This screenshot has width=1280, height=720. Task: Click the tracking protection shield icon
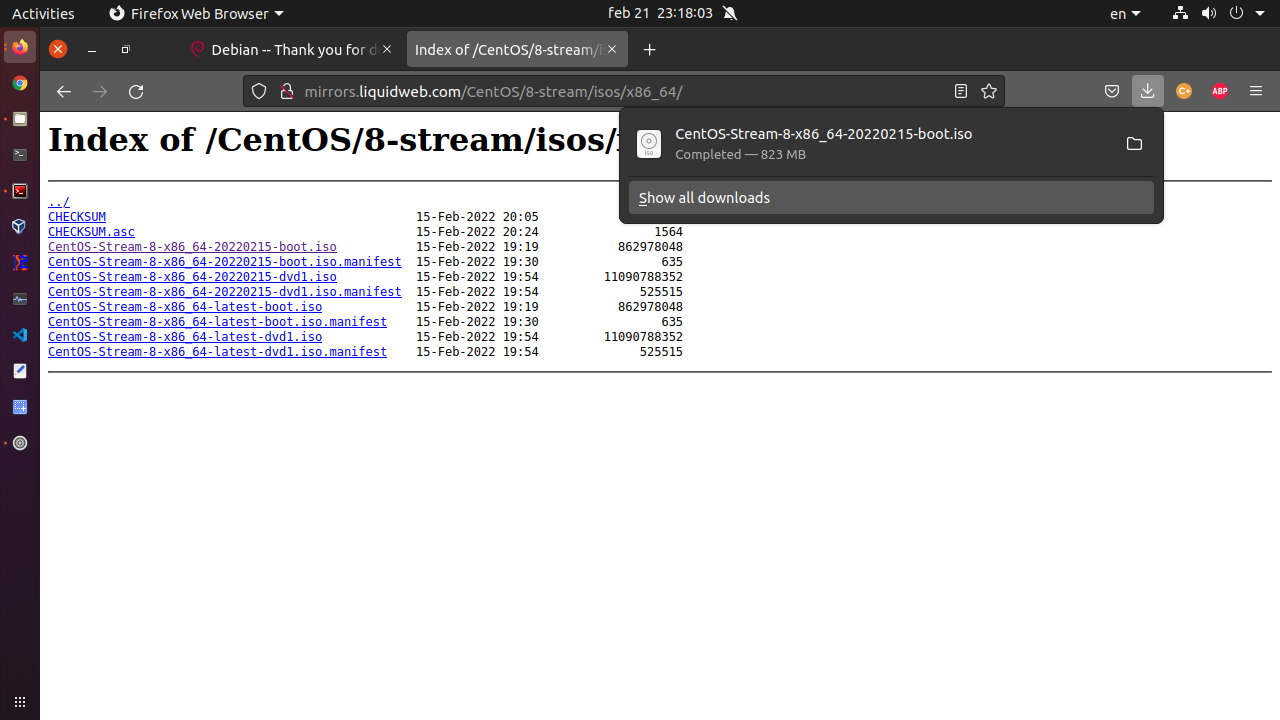(259, 91)
